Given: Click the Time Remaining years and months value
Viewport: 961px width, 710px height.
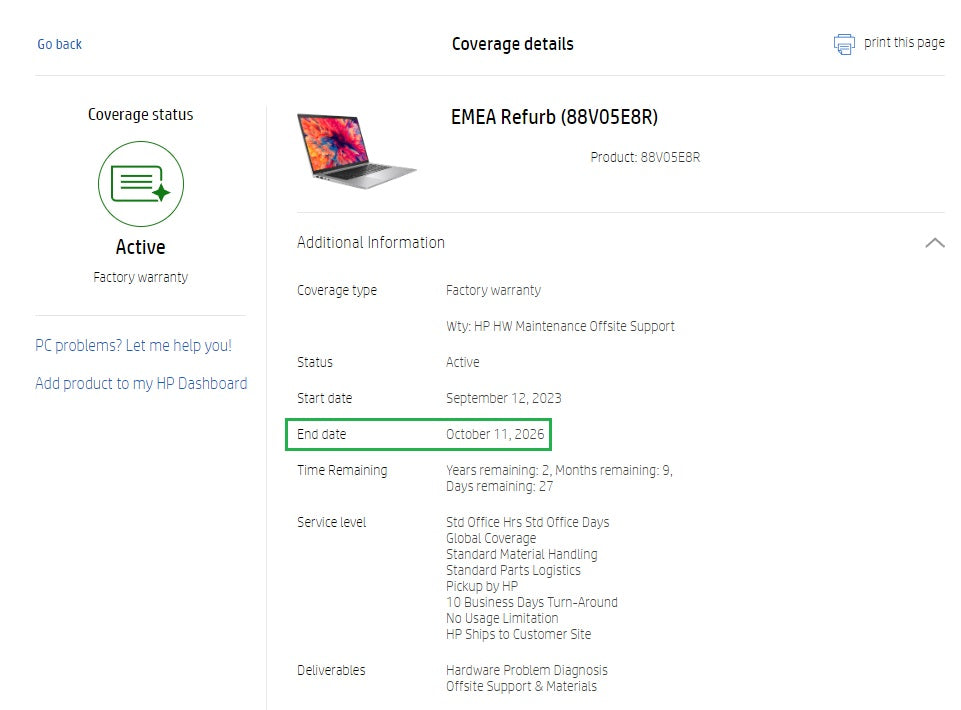Looking at the screenshot, I should tap(559, 471).
